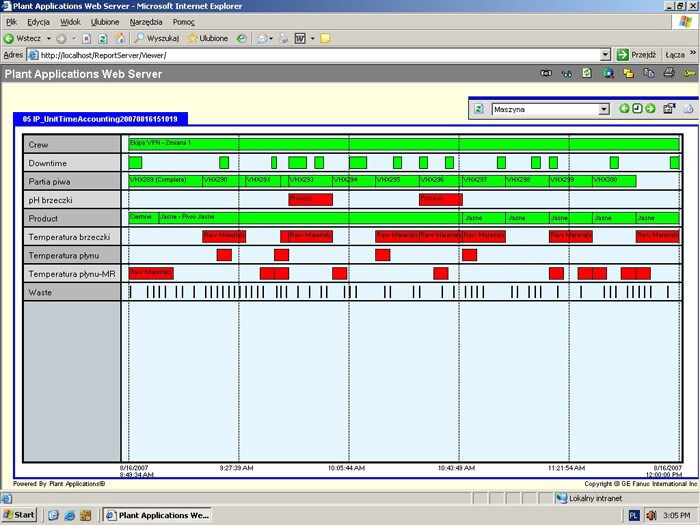Click the copy documents icon in header

649,73
